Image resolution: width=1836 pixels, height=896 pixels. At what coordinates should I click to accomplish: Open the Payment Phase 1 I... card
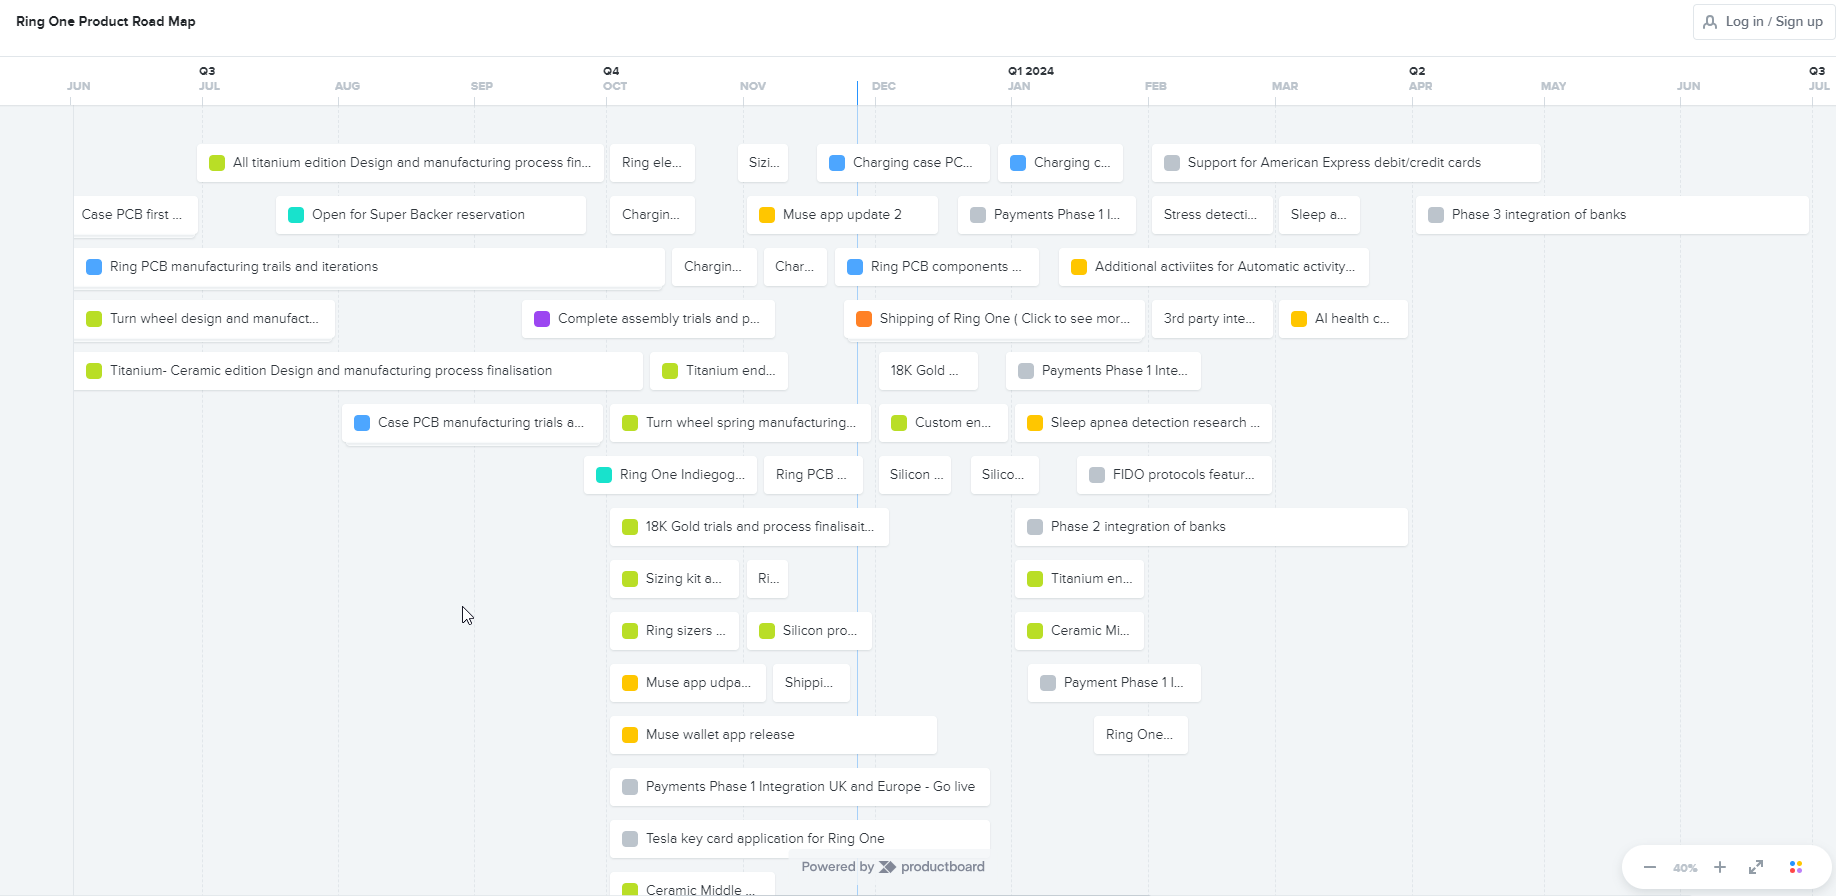(1114, 683)
